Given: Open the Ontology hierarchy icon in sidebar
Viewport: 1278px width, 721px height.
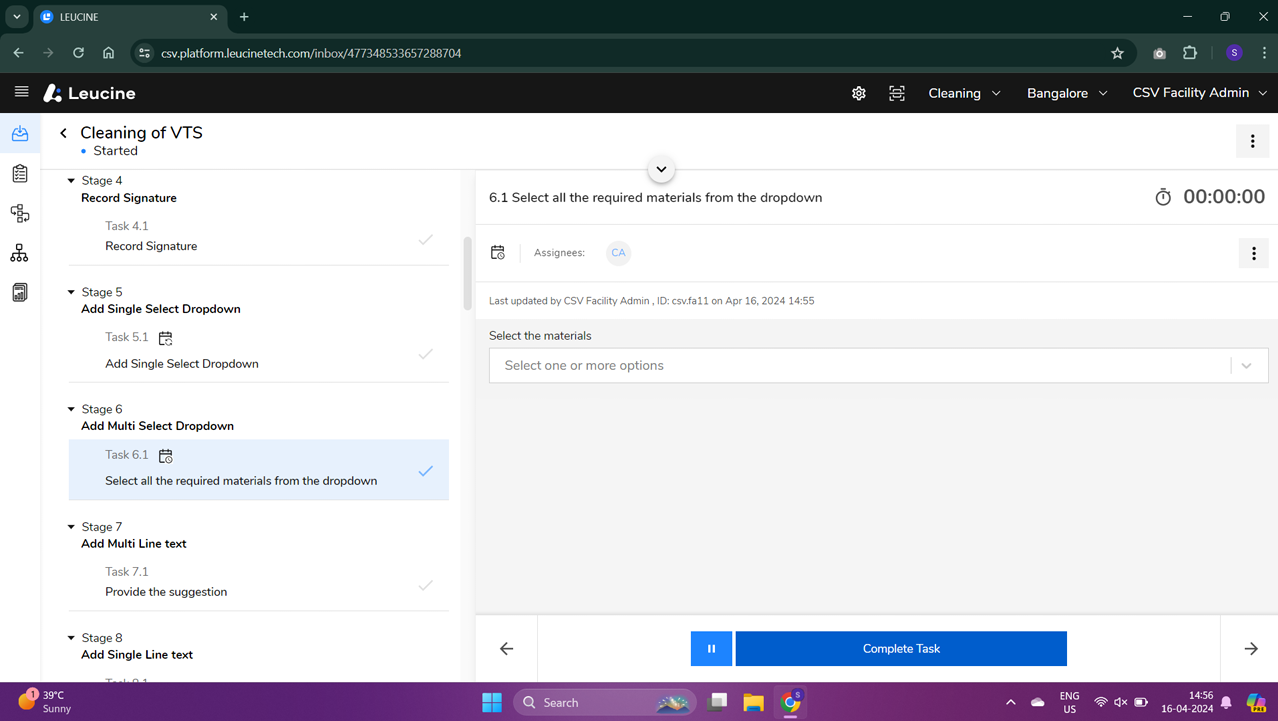Looking at the screenshot, I should pyautogui.click(x=19, y=253).
